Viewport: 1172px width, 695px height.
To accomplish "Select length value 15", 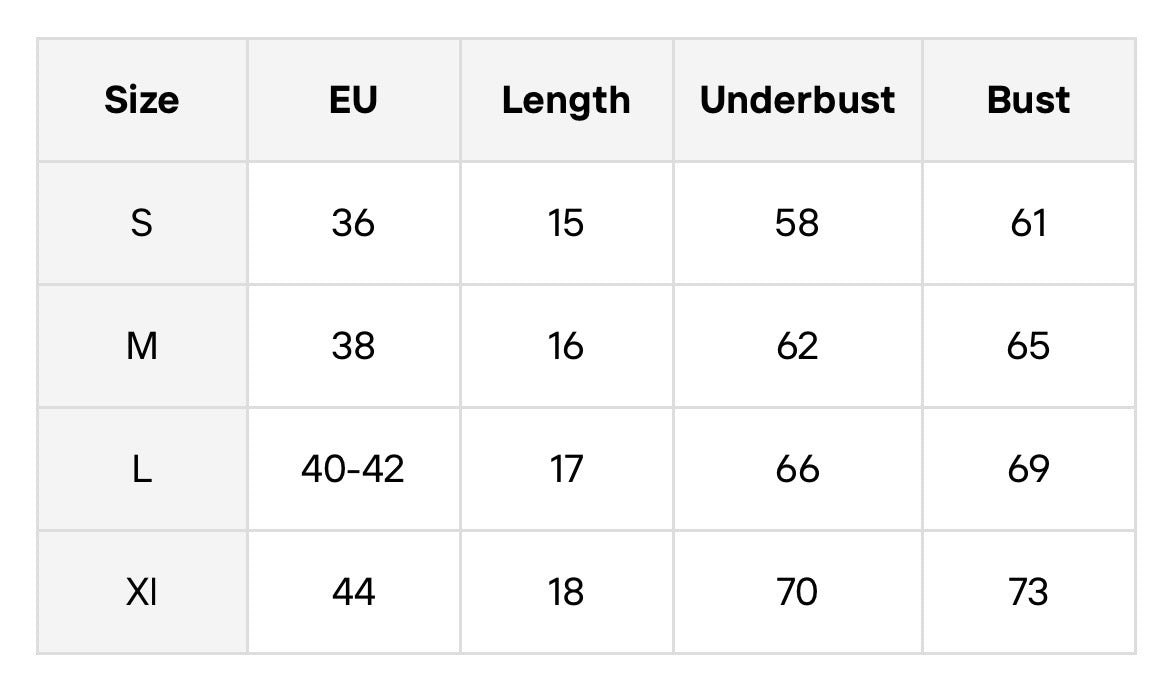I will (x=567, y=223).
